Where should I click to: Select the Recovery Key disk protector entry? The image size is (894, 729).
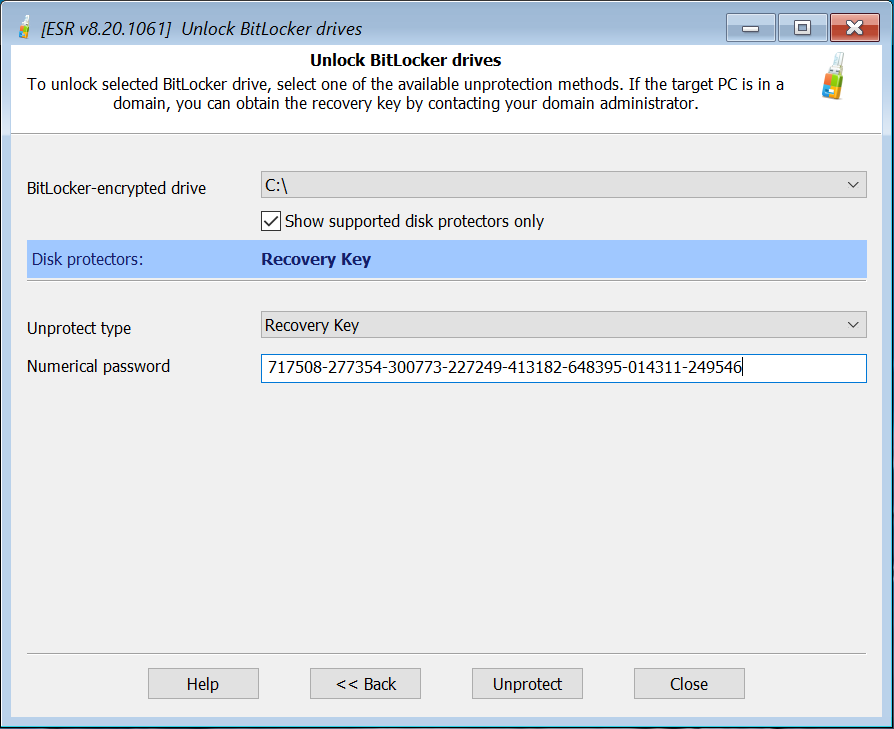pos(316,259)
